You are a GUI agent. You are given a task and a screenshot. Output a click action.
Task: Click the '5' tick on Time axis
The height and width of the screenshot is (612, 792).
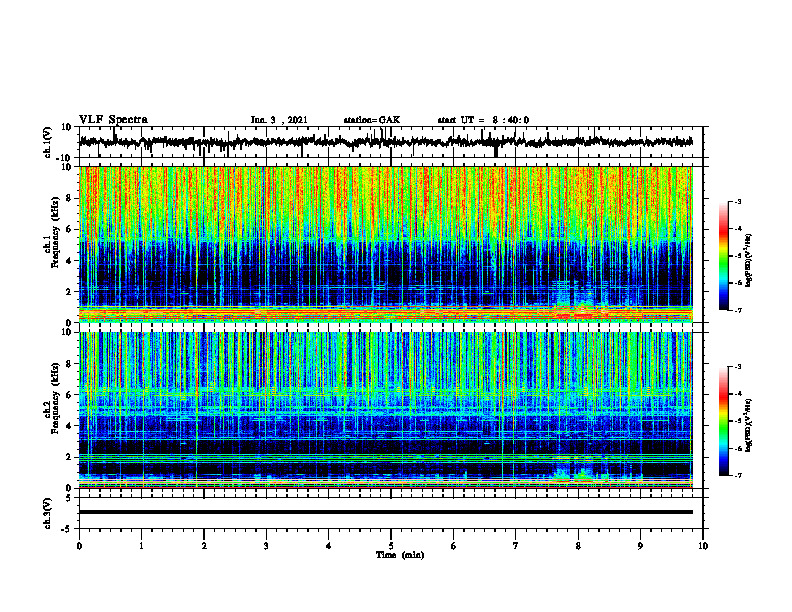pyautogui.click(x=391, y=546)
